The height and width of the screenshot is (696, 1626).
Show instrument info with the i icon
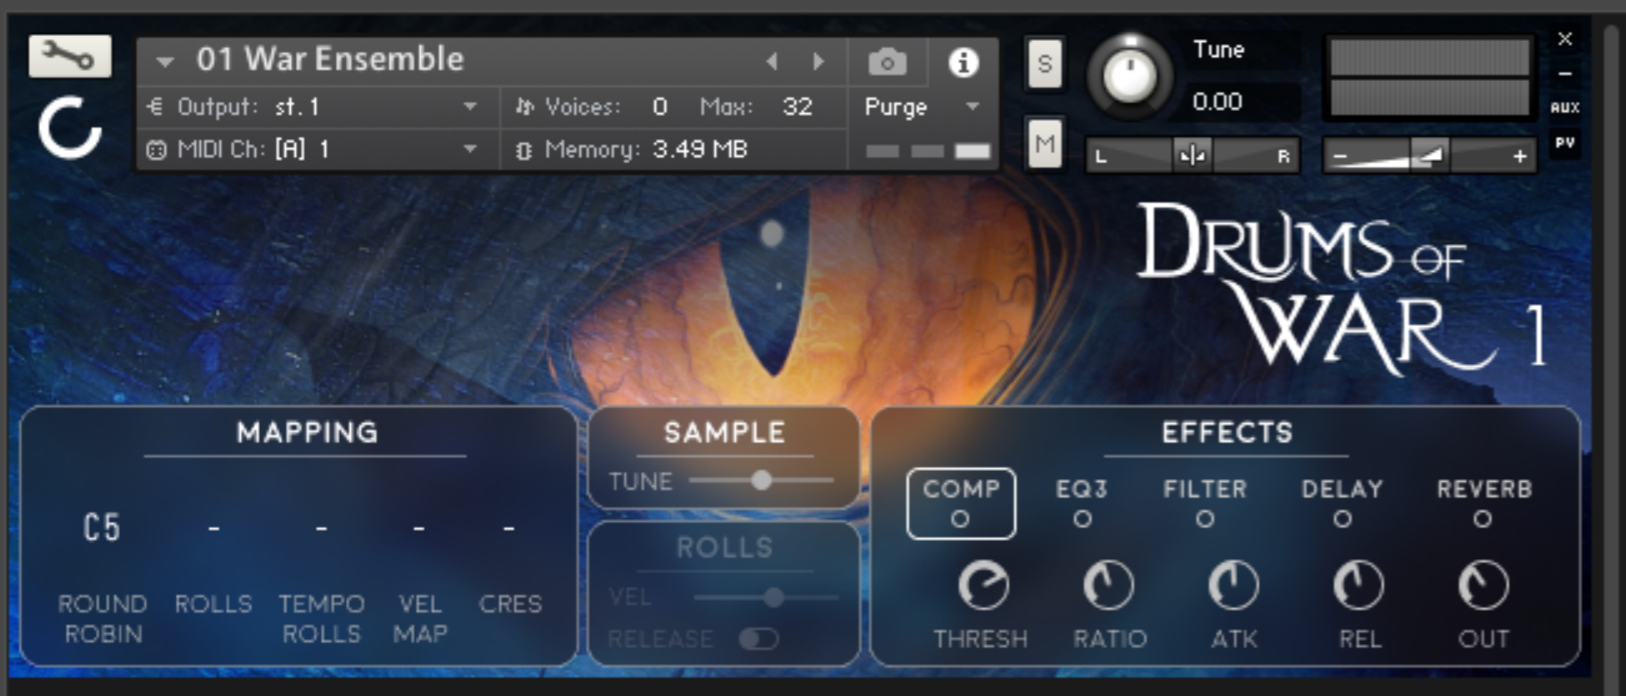[963, 63]
